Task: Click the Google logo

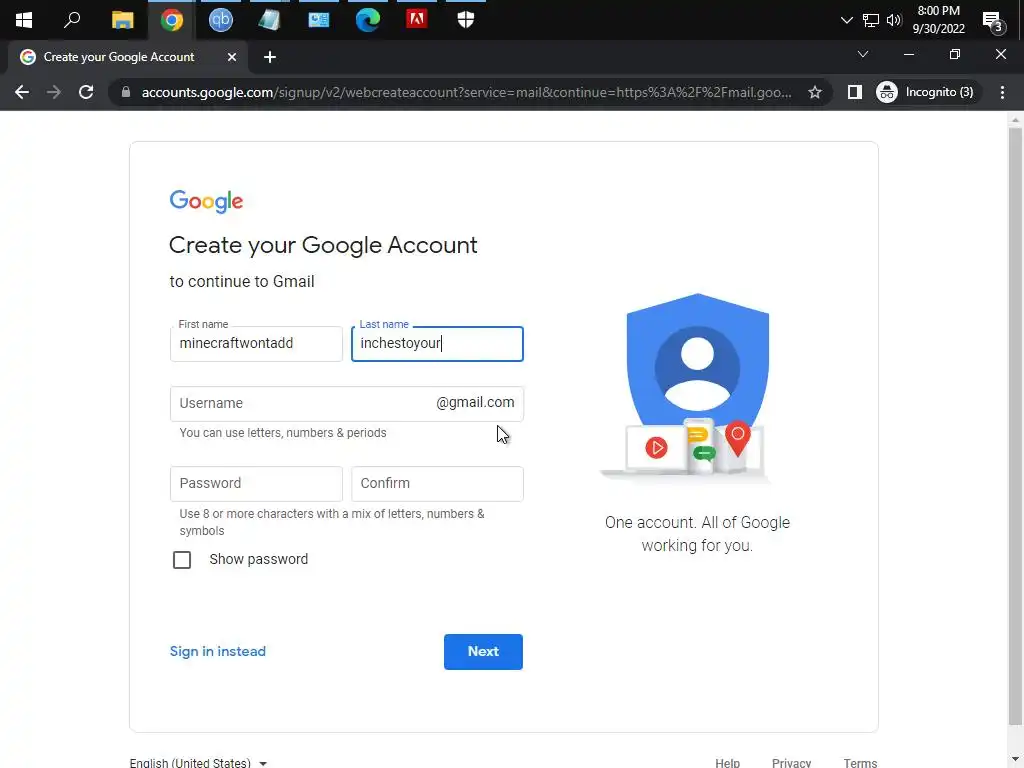Action: (206, 202)
